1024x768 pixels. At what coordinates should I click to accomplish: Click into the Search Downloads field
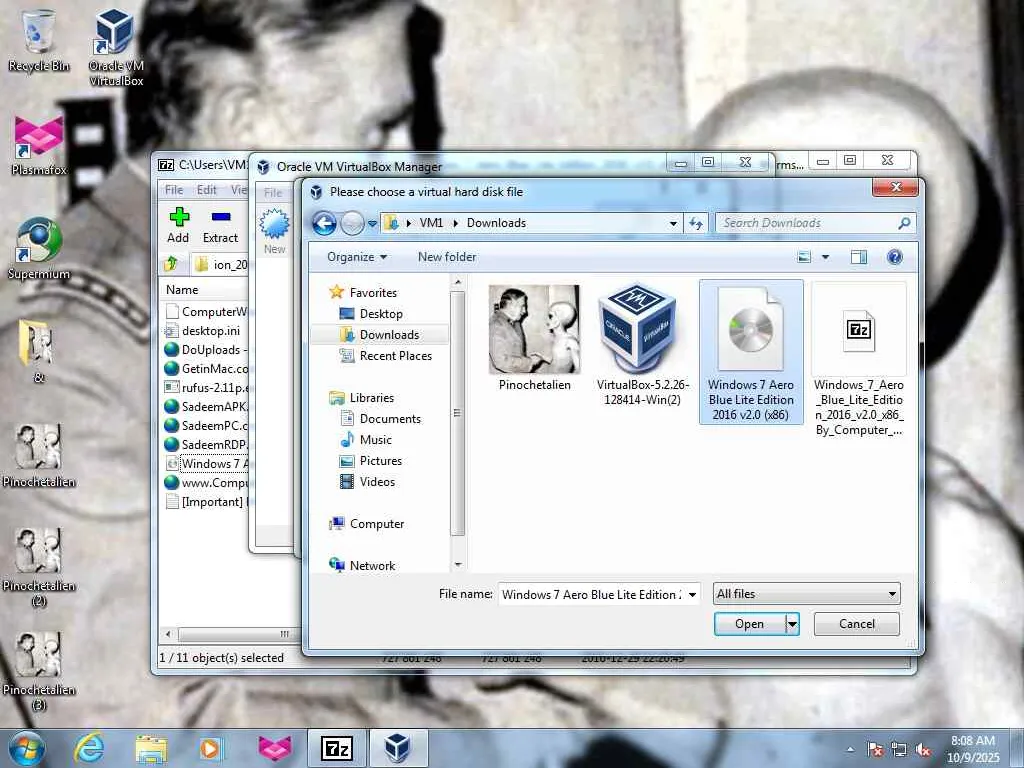click(x=808, y=223)
